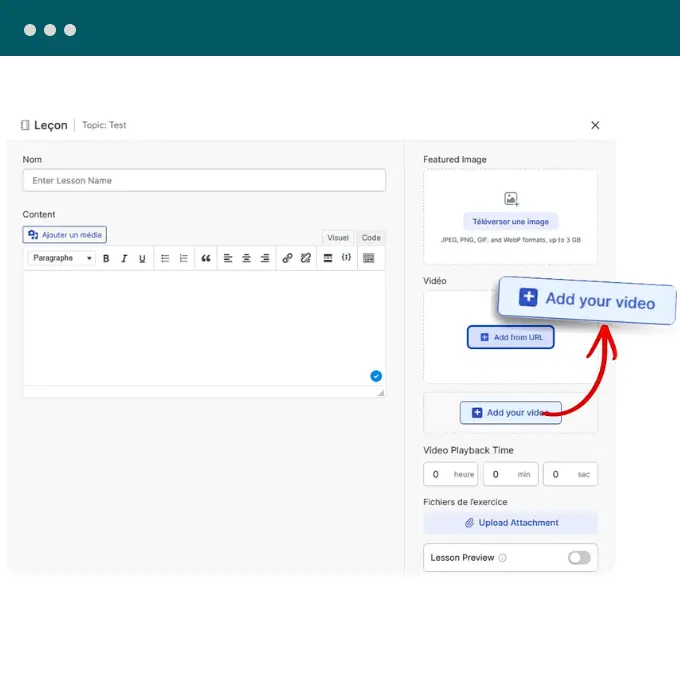The image size is (680, 680).
Task: Click the Ajouter un média button
Action: click(65, 235)
